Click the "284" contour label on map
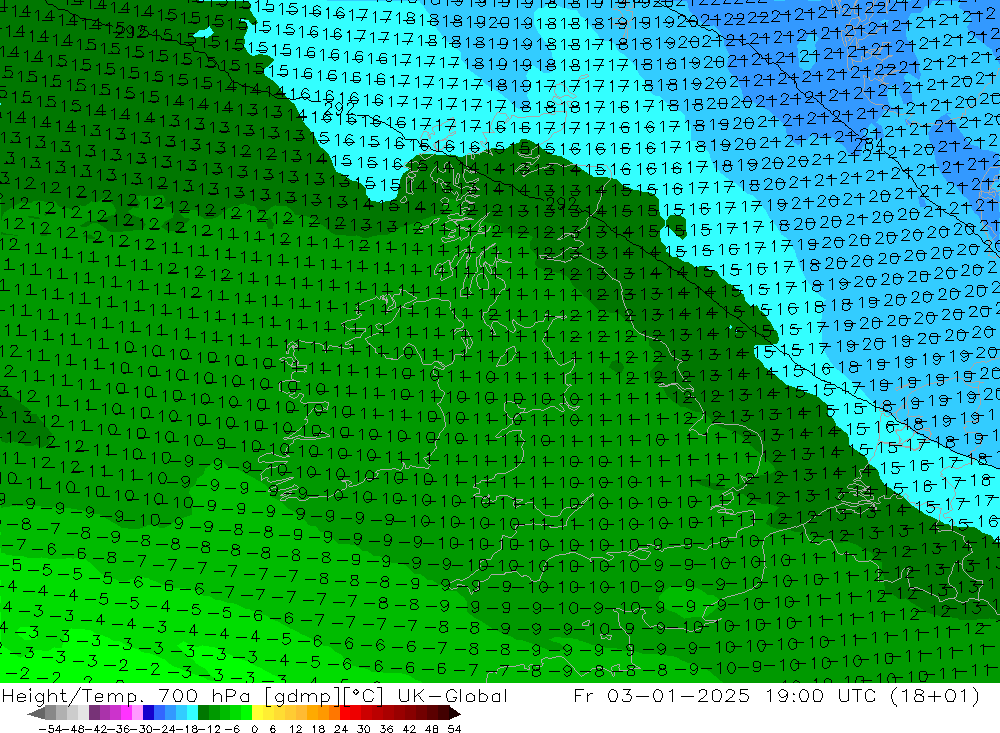 coord(869,145)
